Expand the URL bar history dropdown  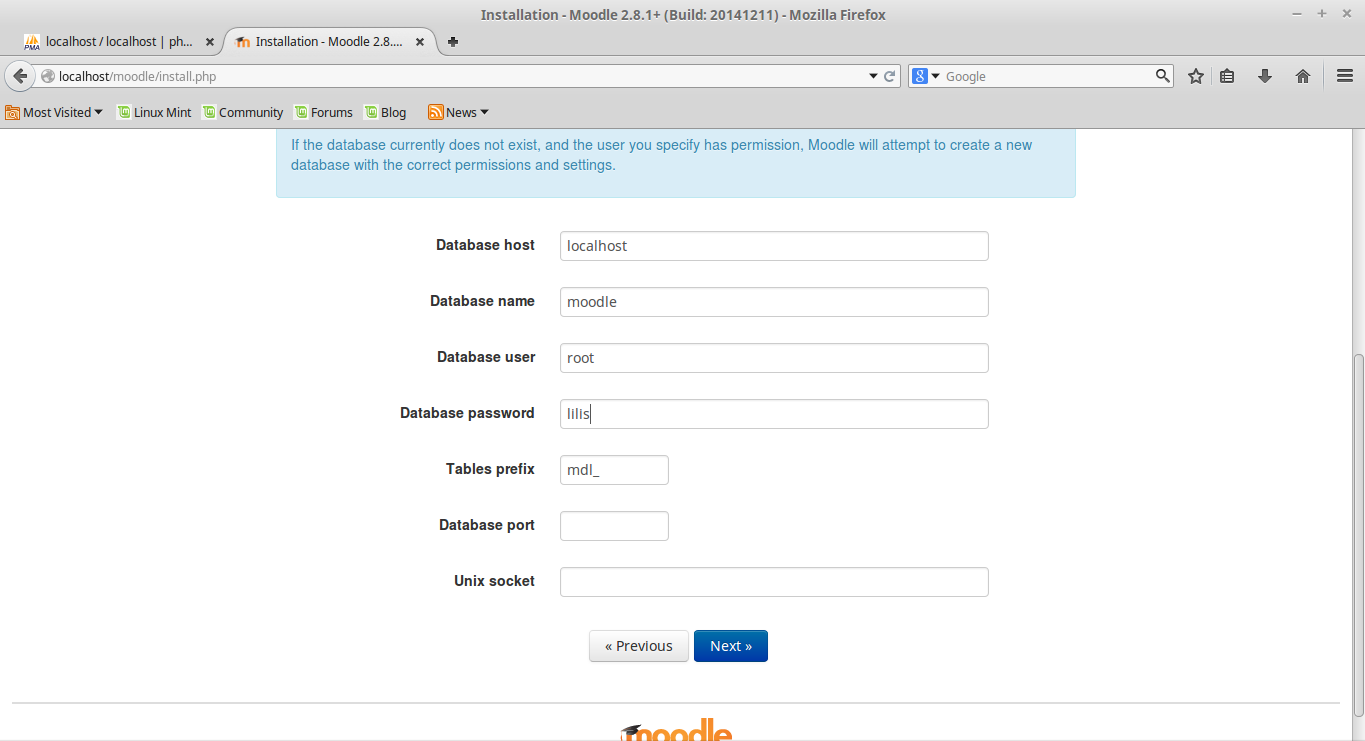(872, 75)
